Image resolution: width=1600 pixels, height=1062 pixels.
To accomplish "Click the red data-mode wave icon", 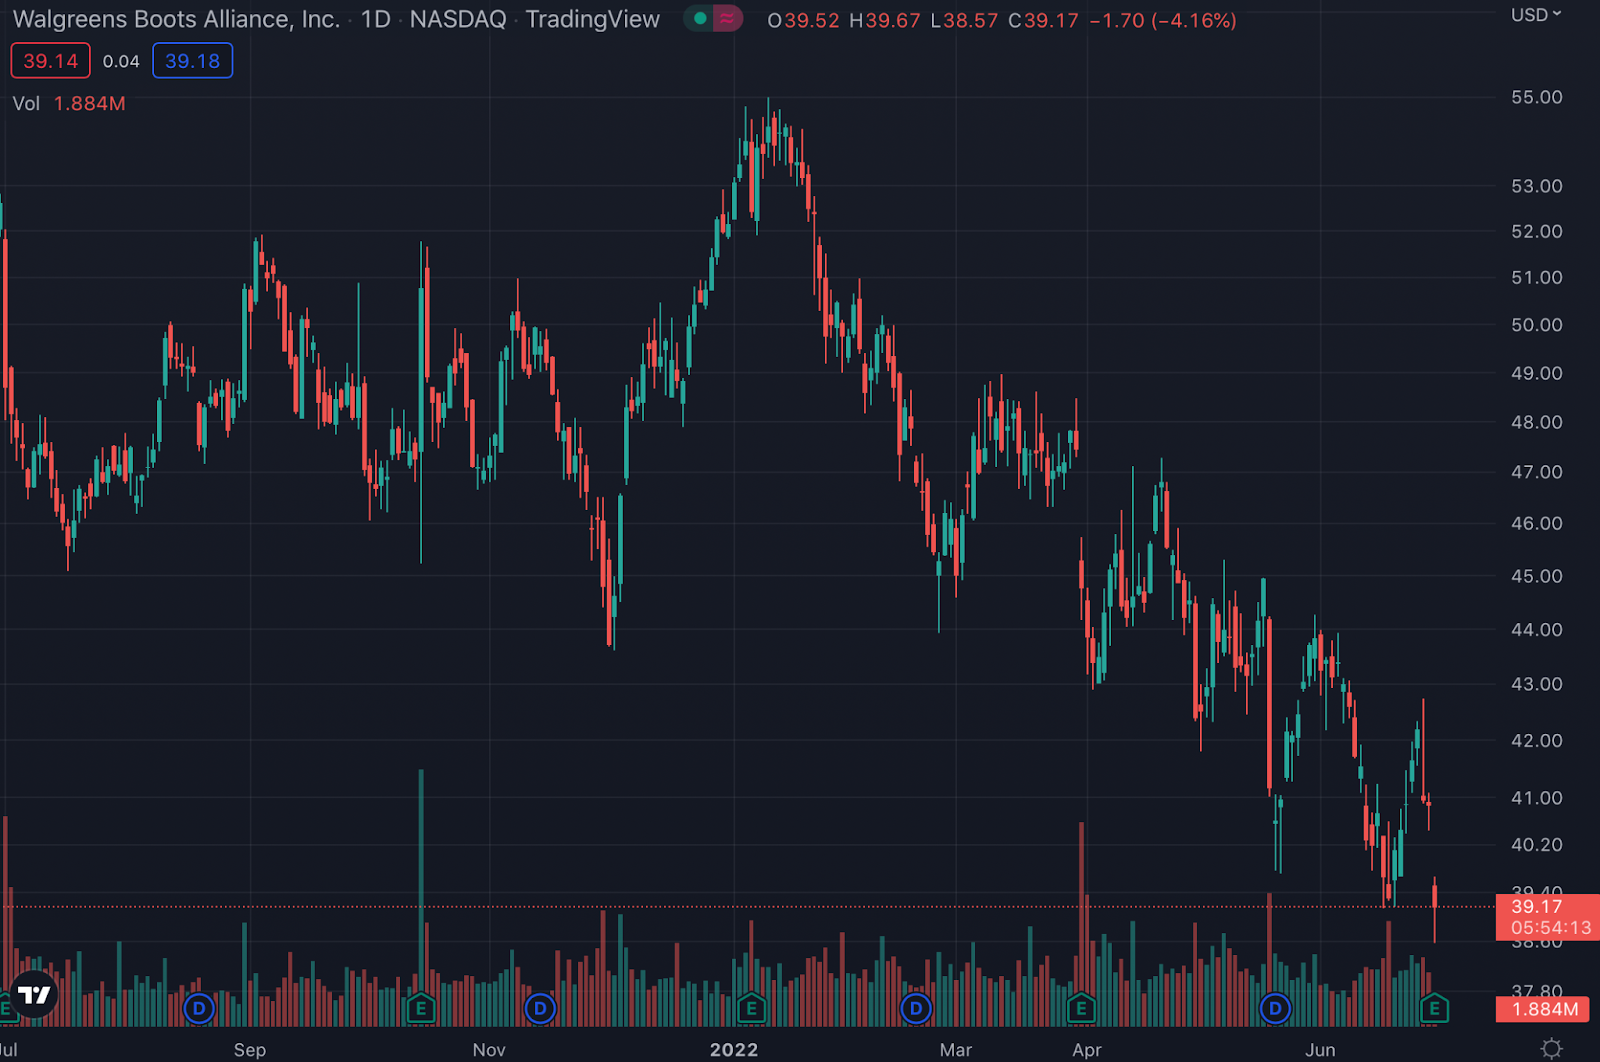I will click(x=728, y=18).
